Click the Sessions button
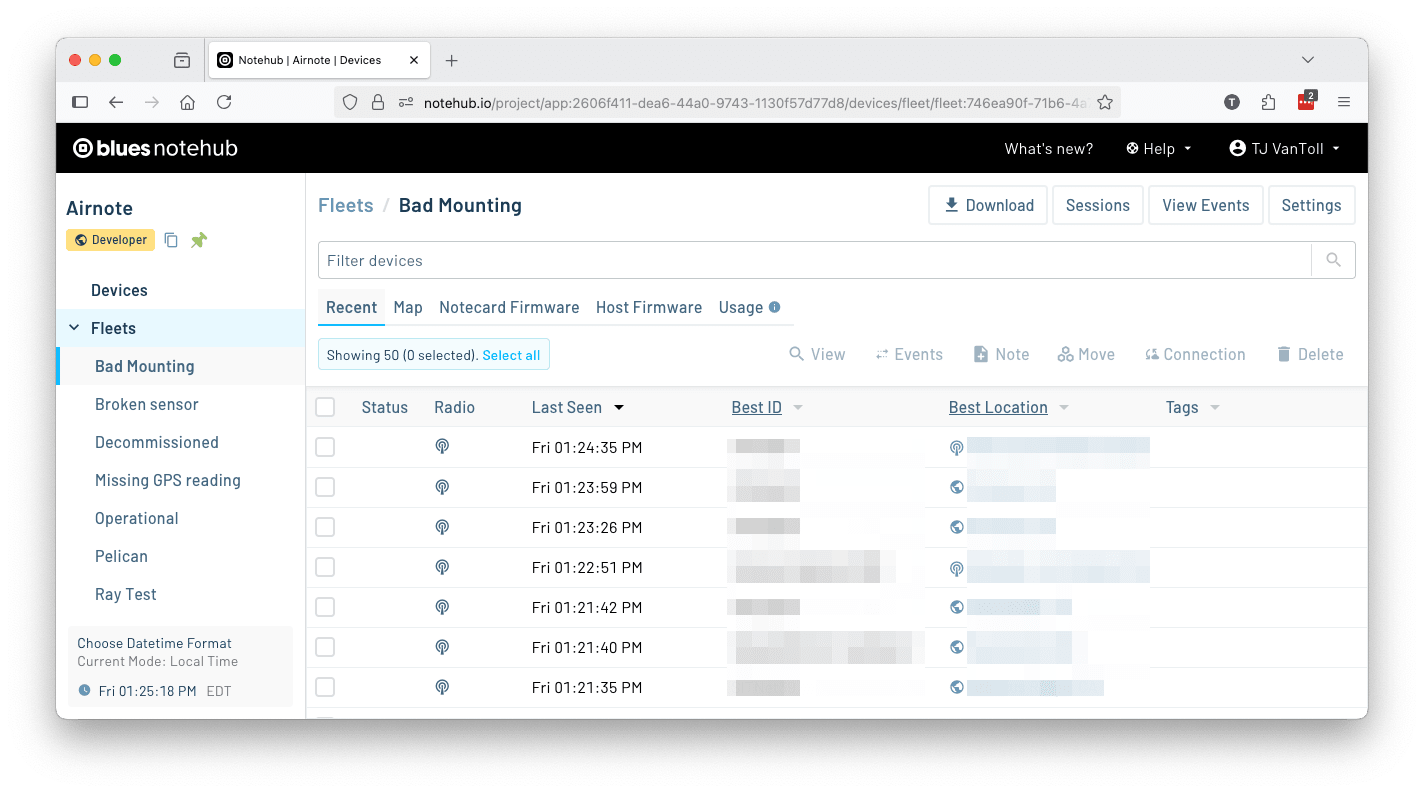The width and height of the screenshot is (1424, 793). click(x=1098, y=205)
